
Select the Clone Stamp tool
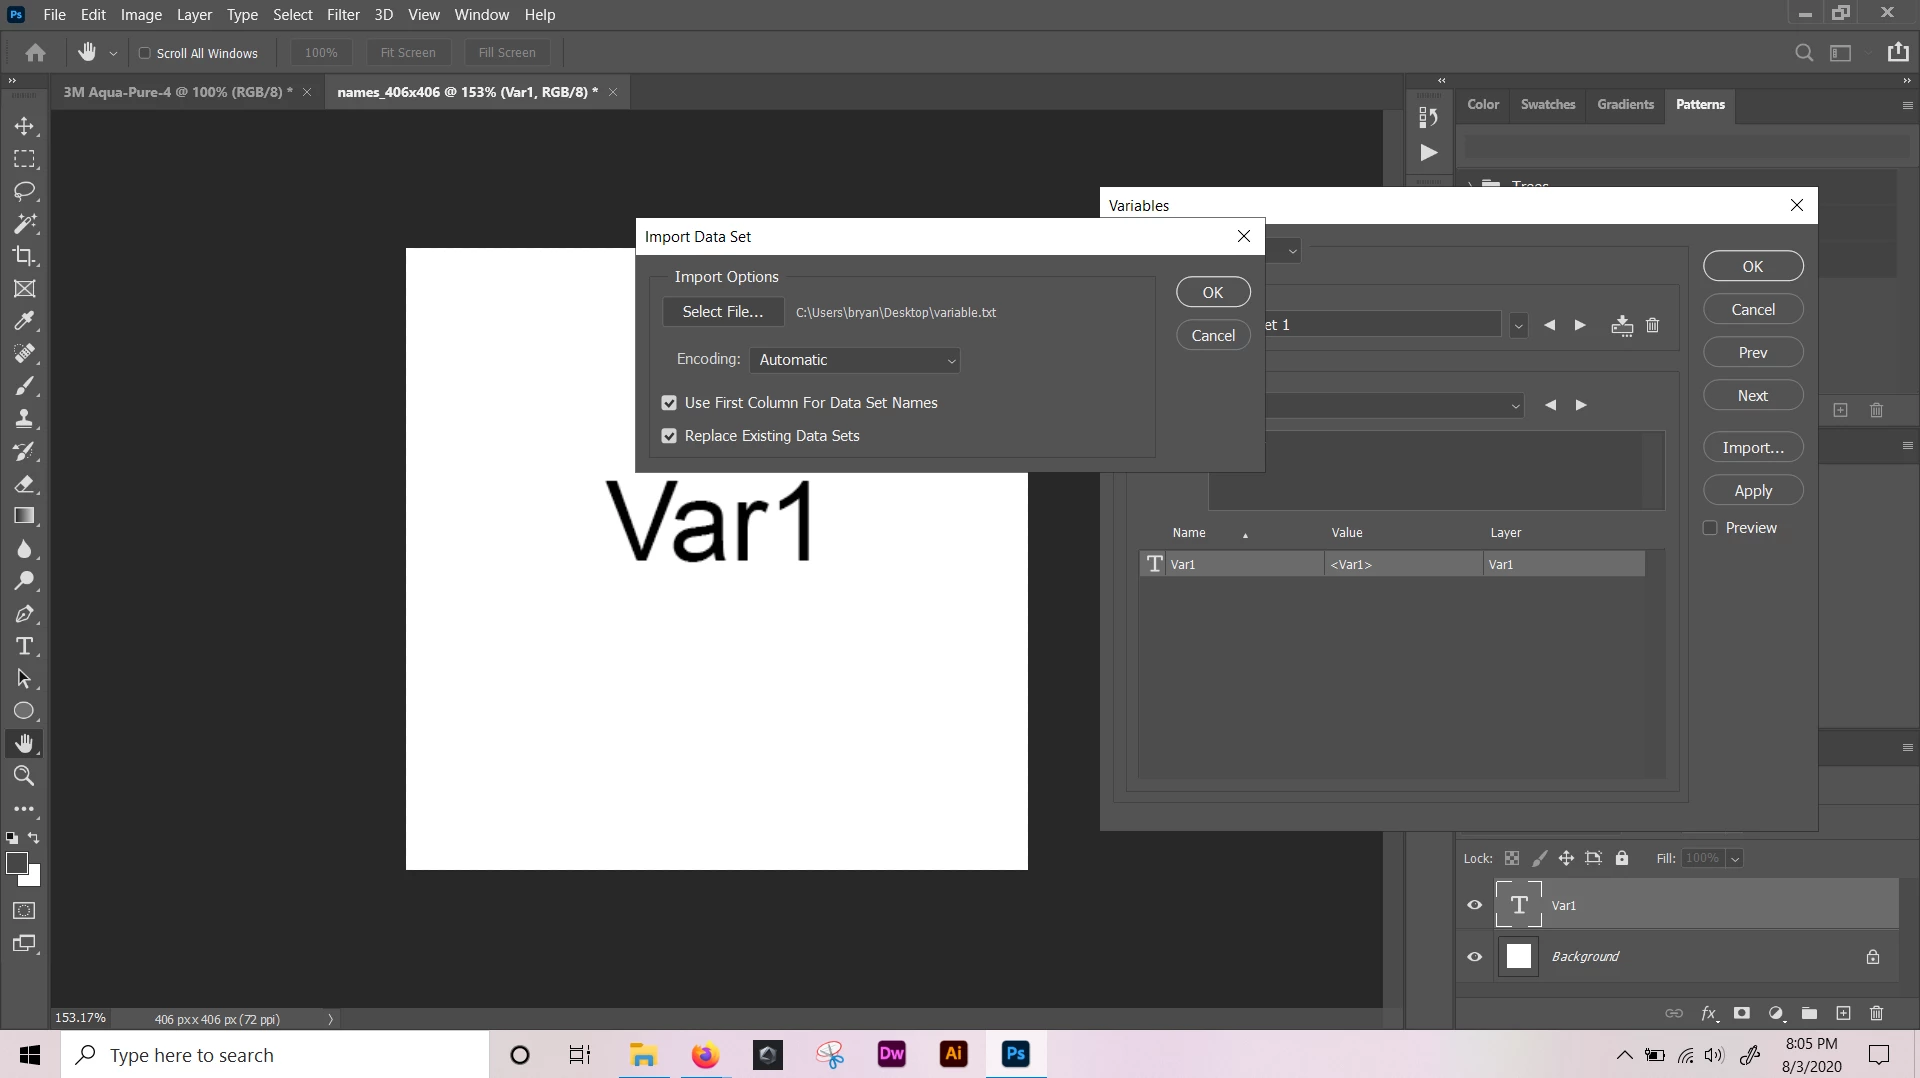point(24,418)
